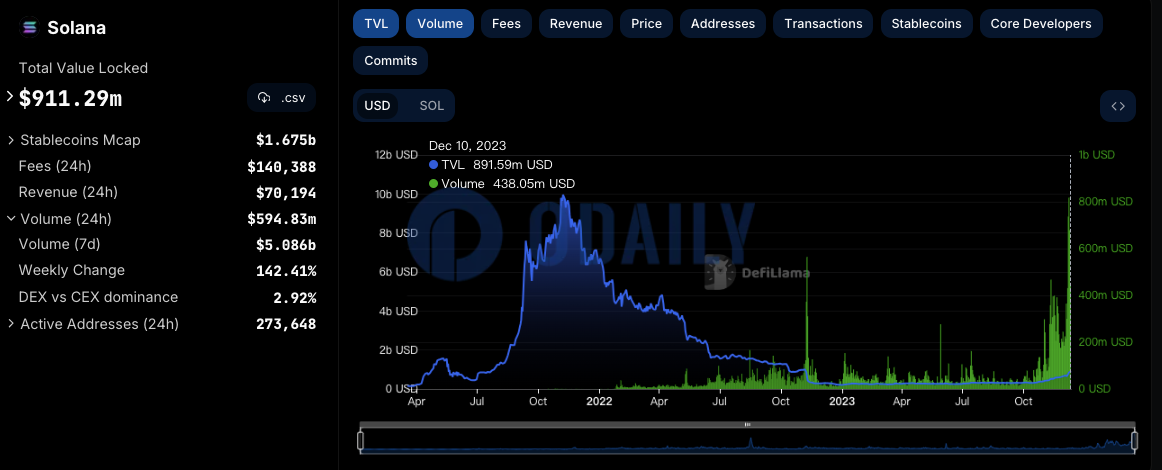Viewport: 1162px width, 470px height.
Task: Click the top grip of the range selector
Action: [747, 425]
